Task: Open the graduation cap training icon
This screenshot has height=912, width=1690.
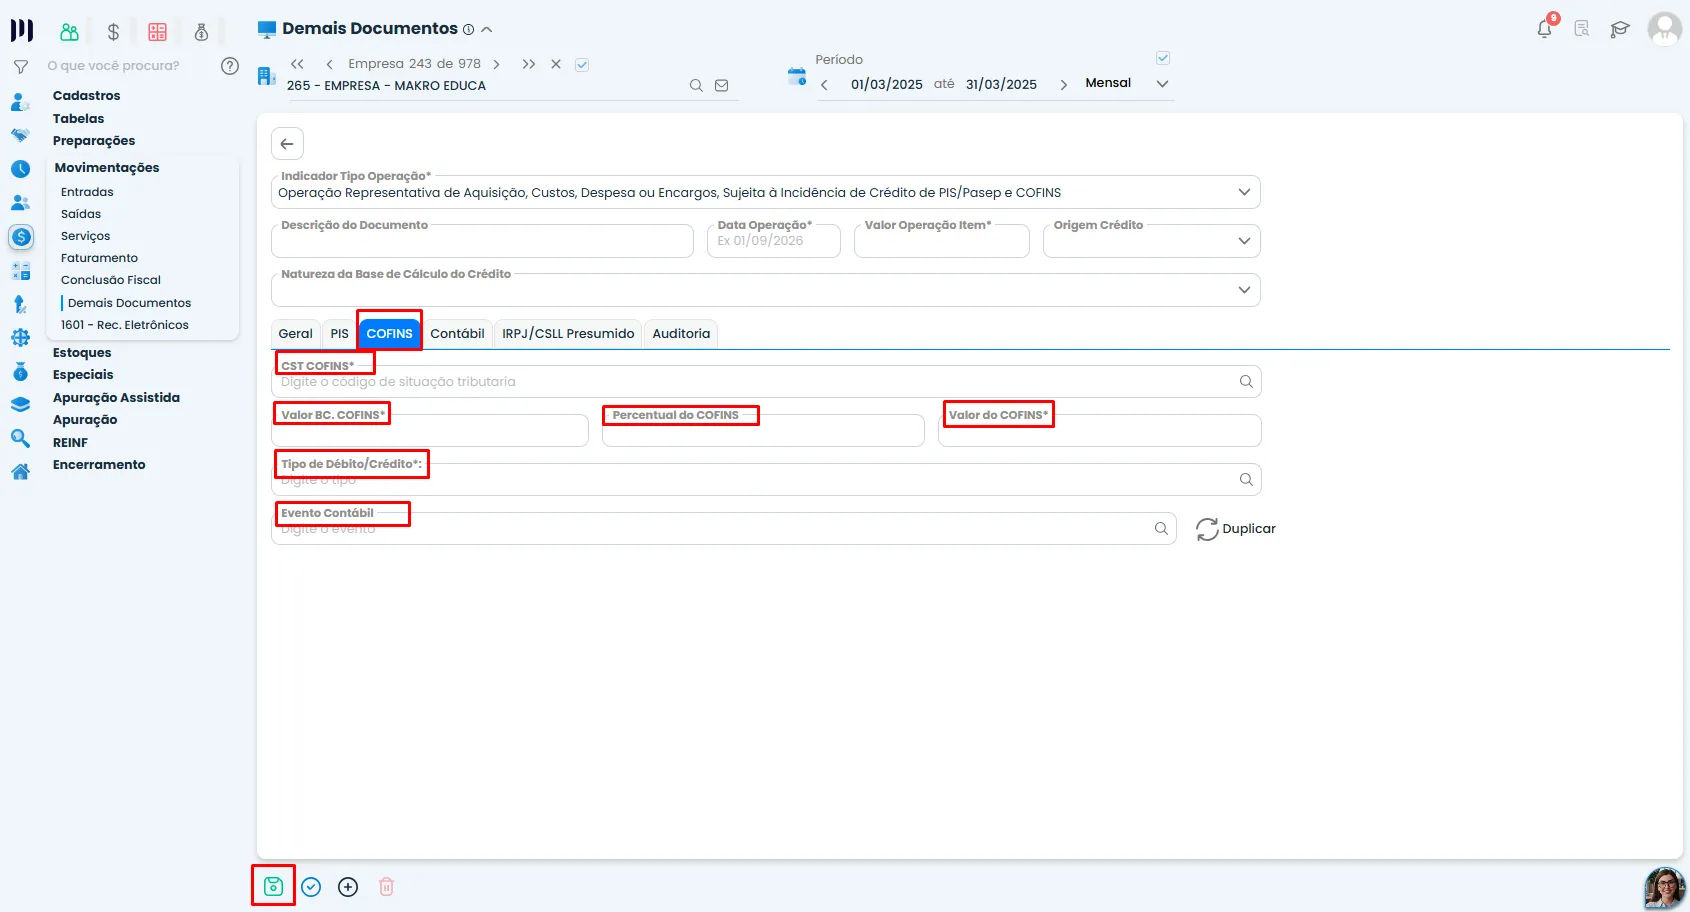Action: pyautogui.click(x=1620, y=29)
